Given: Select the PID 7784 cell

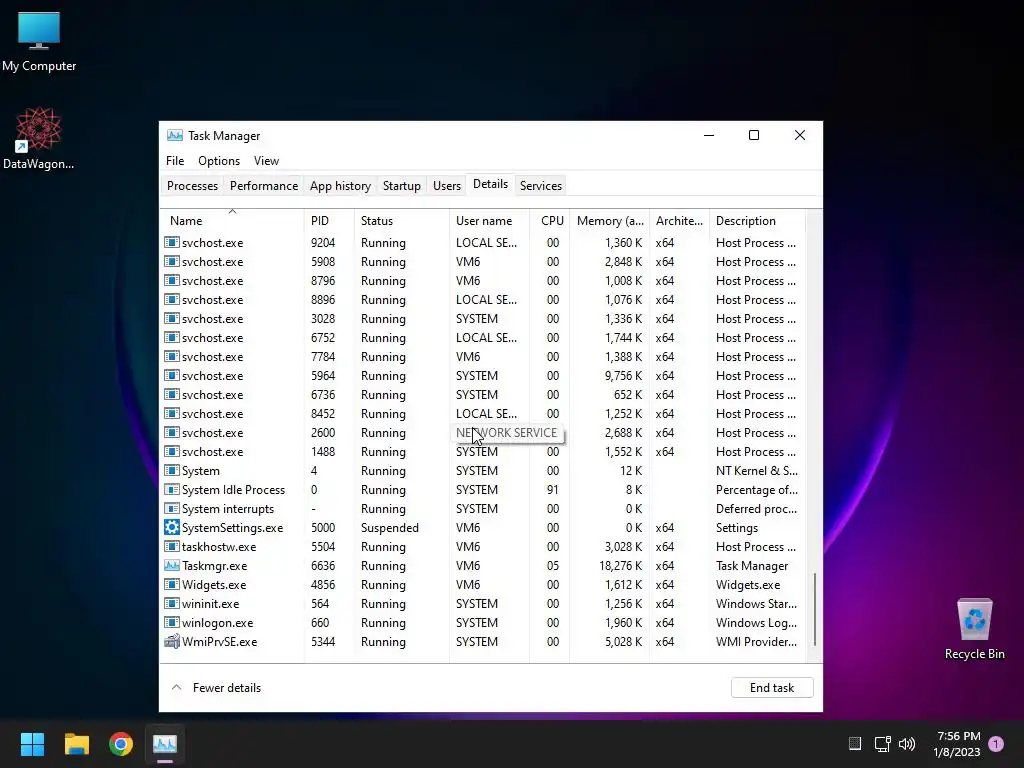Looking at the screenshot, I should tap(323, 357).
